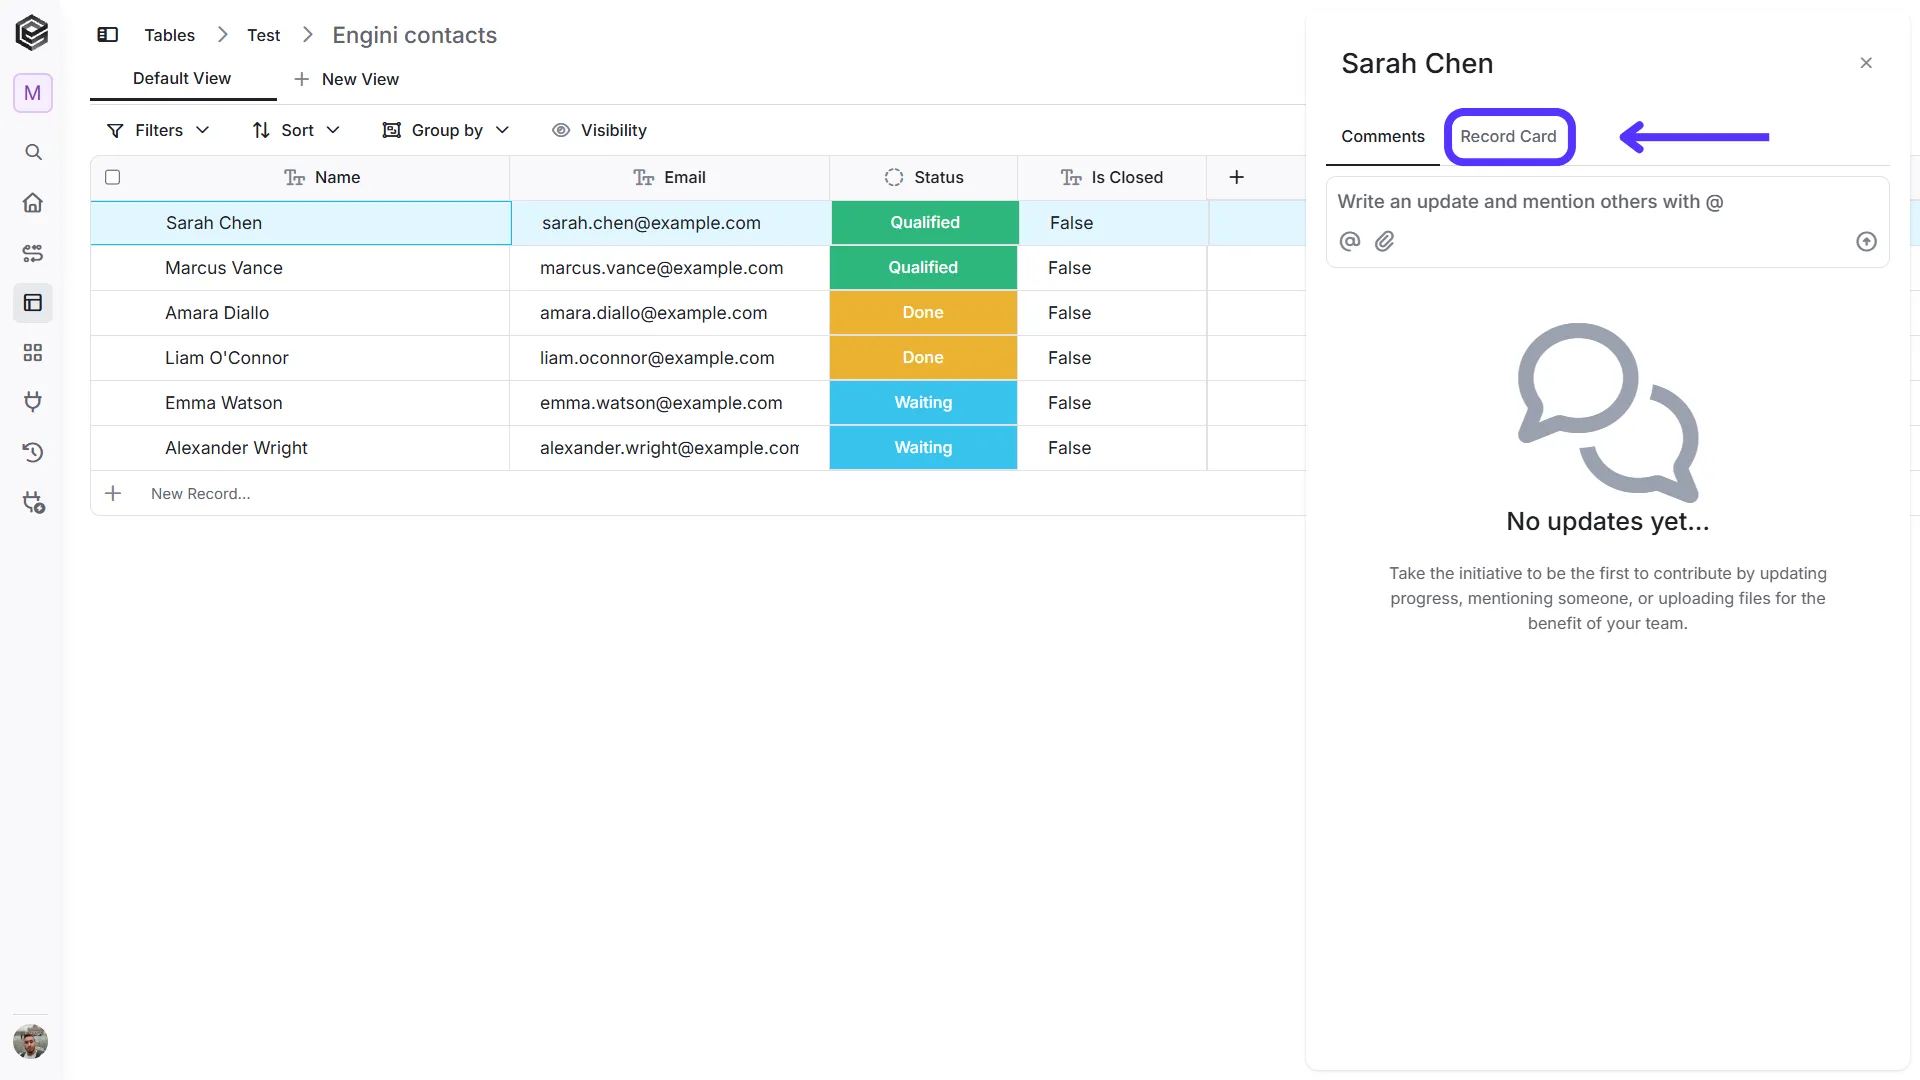Open search from the sidebar
The height and width of the screenshot is (1080, 1920).
click(33, 152)
